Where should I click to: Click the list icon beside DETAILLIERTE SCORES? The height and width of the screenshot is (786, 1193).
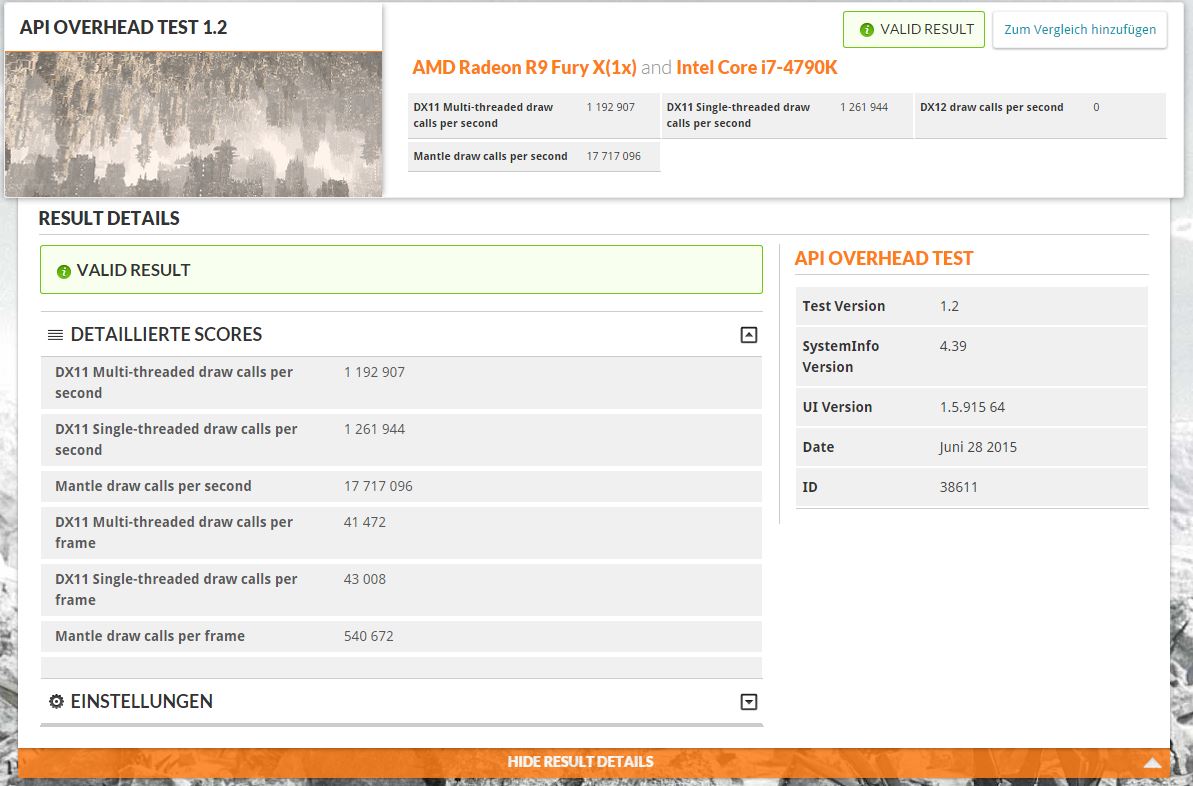click(56, 335)
